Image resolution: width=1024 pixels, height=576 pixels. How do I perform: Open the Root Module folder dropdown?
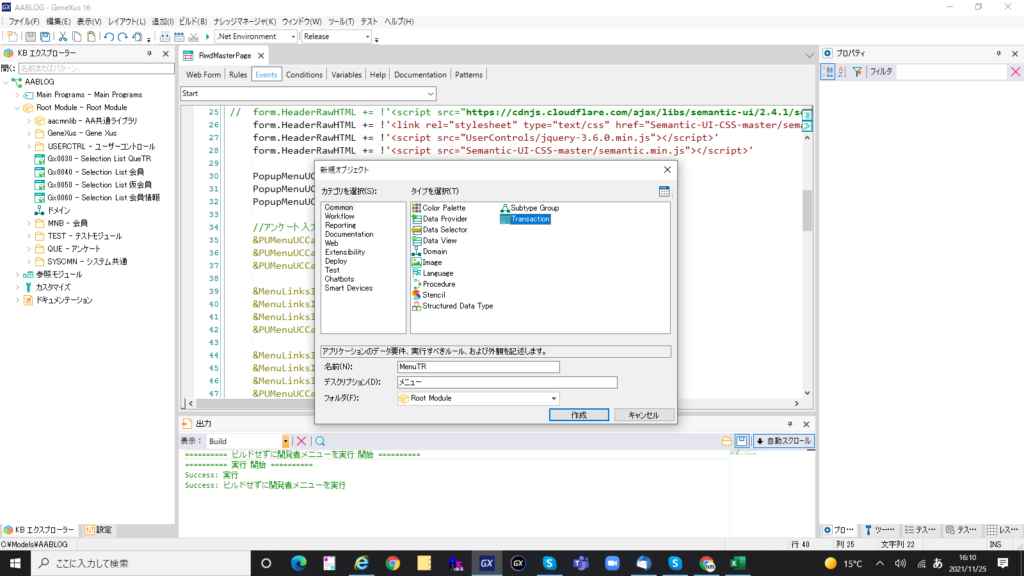pos(554,398)
